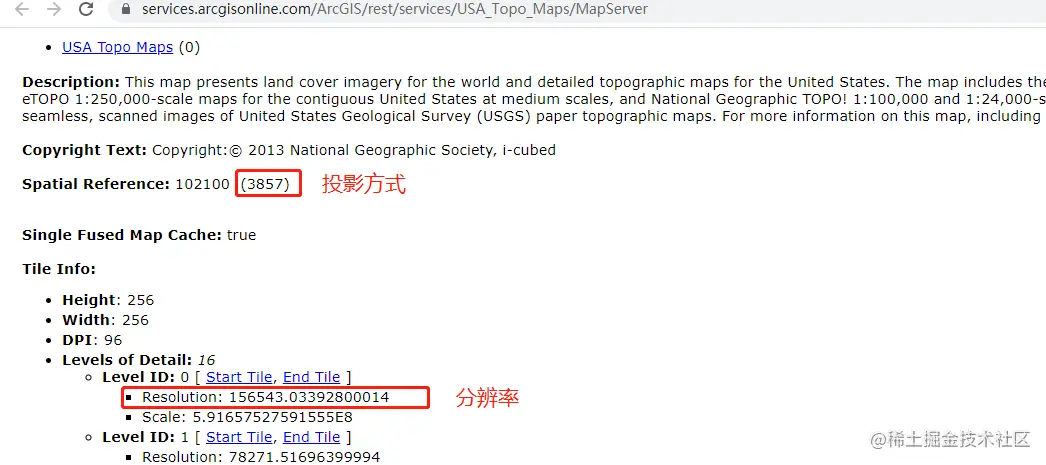The image size is (1046, 465).
Task: Open Start Tile link for Level ID 1
Action: 239,437
